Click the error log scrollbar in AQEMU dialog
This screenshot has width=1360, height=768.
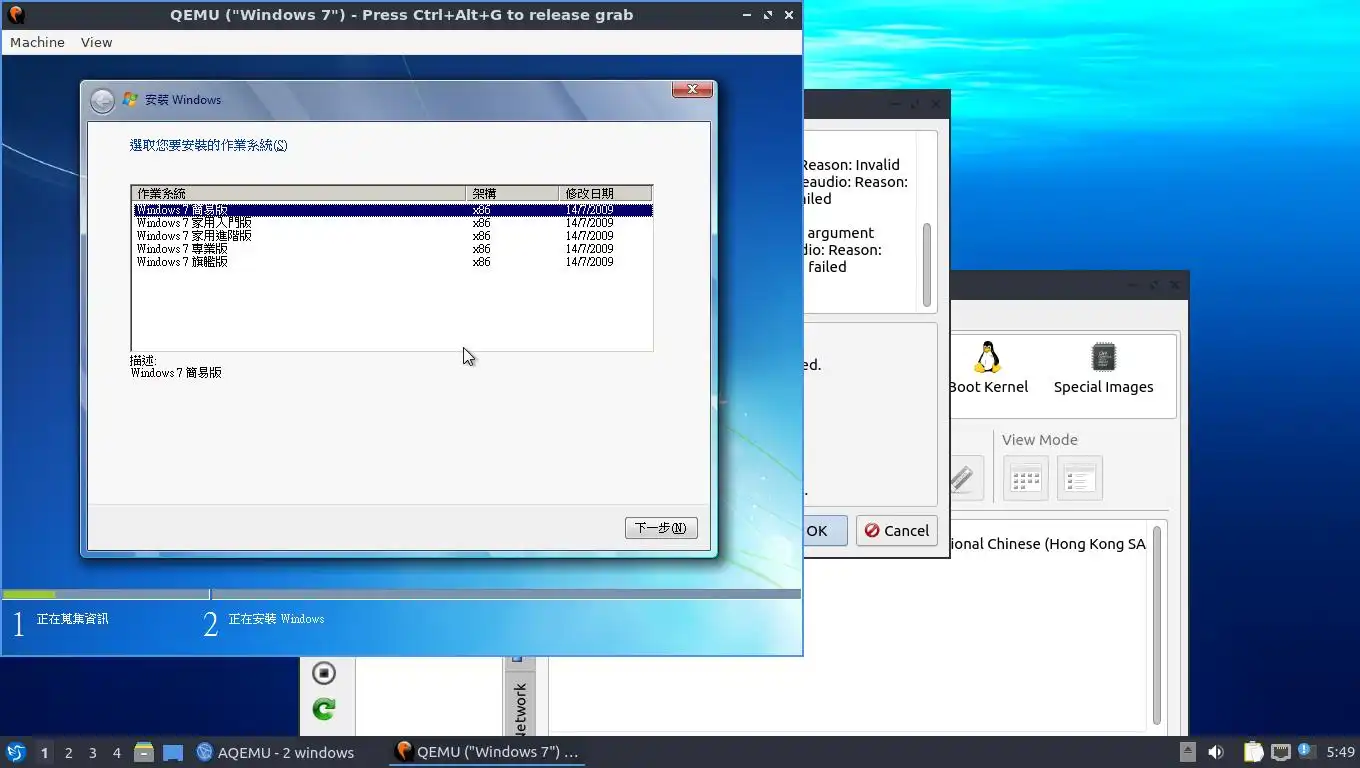pos(927,264)
